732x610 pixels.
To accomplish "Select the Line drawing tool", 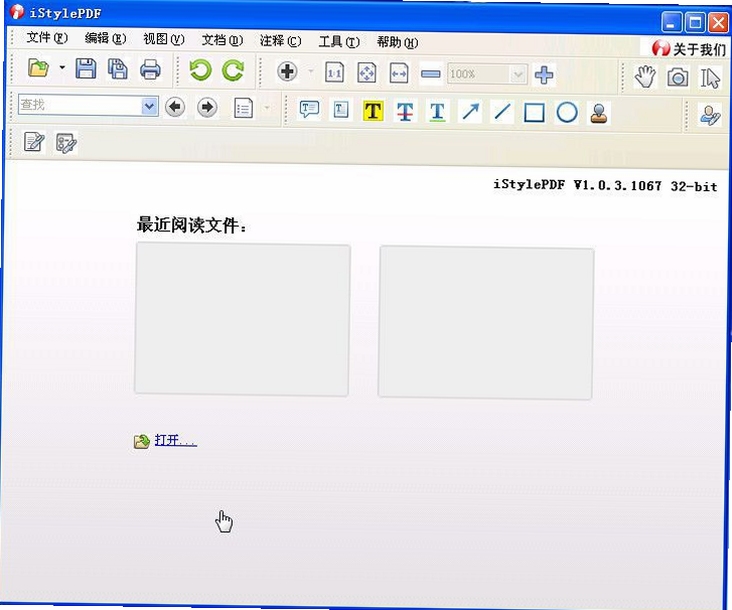I will tap(502, 112).
